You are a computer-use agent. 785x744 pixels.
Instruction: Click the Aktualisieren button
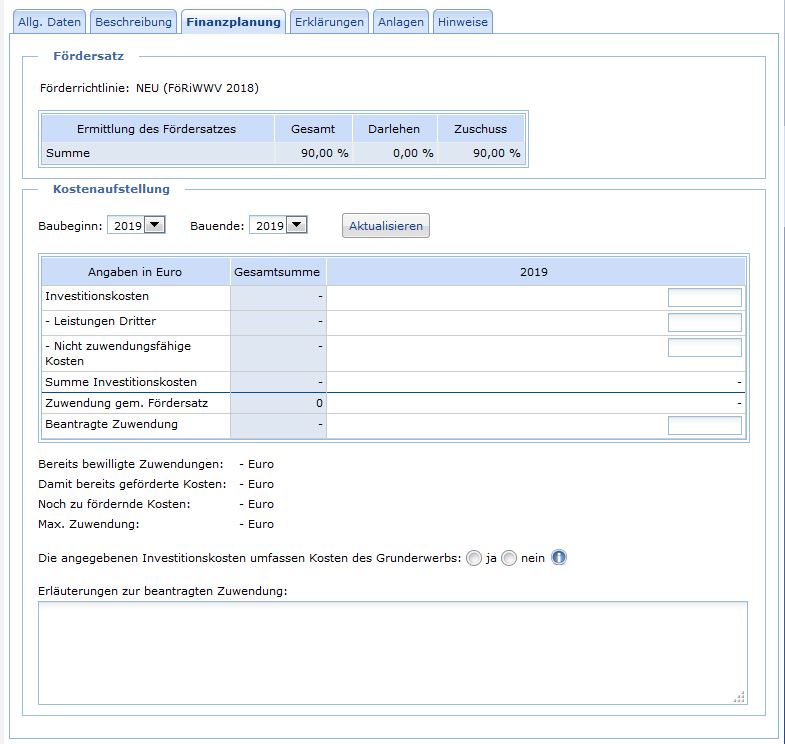pos(385,226)
